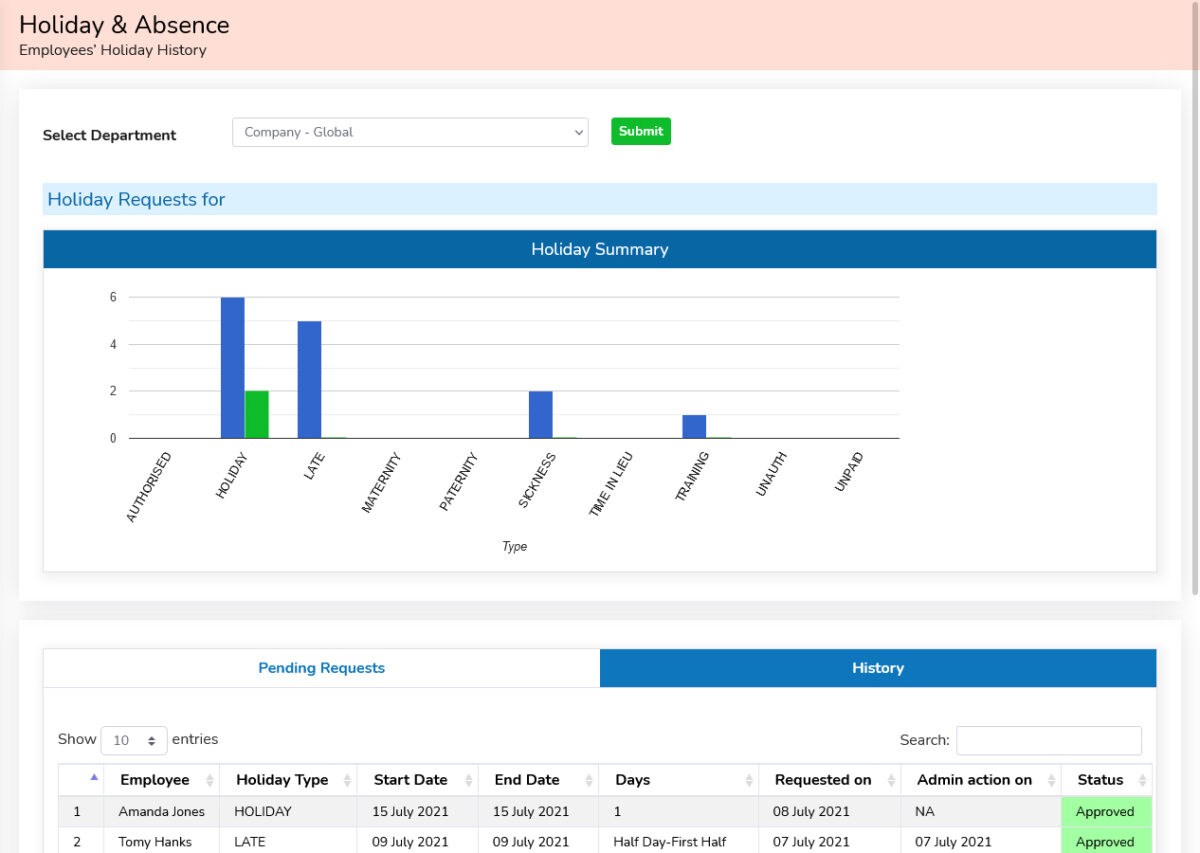Sort table by Holiday Type column
The image size is (1200, 853).
(x=289, y=780)
